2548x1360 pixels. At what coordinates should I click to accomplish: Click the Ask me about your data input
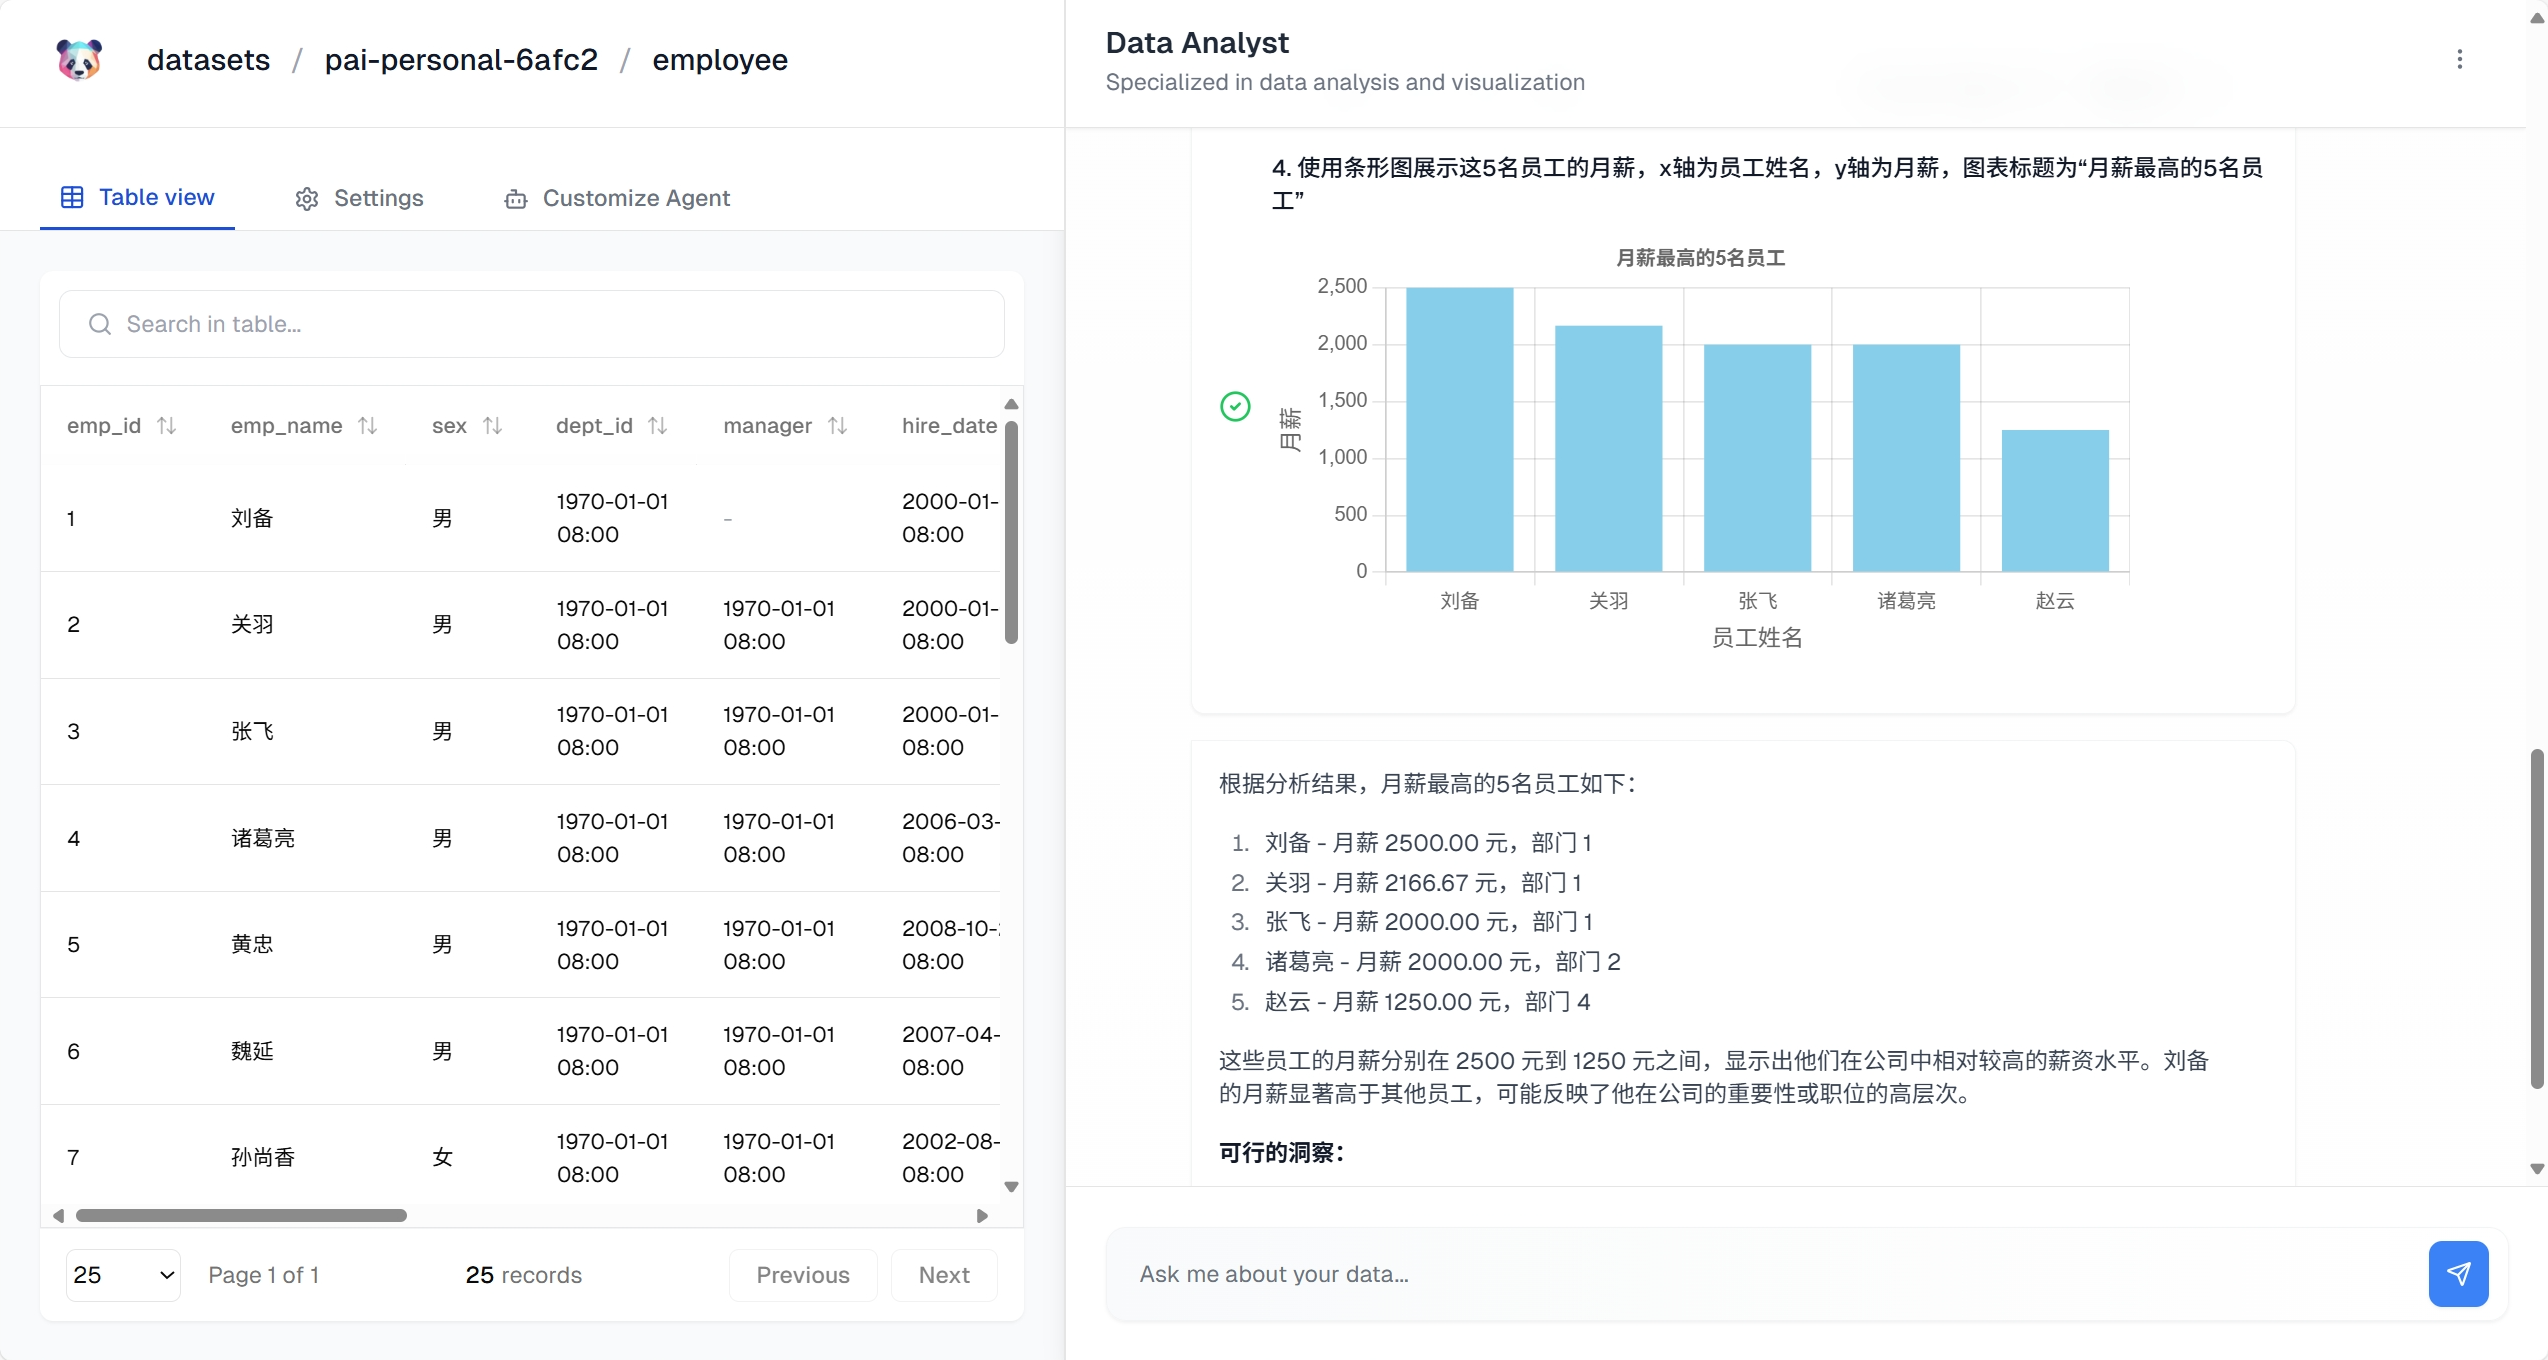[x=1760, y=1274]
